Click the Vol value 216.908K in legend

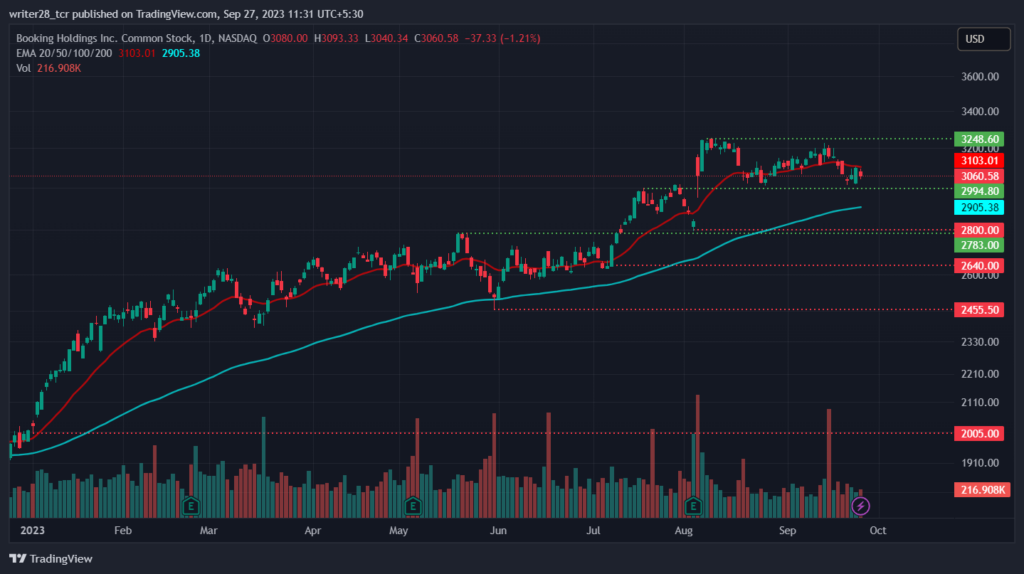[x=59, y=69]
